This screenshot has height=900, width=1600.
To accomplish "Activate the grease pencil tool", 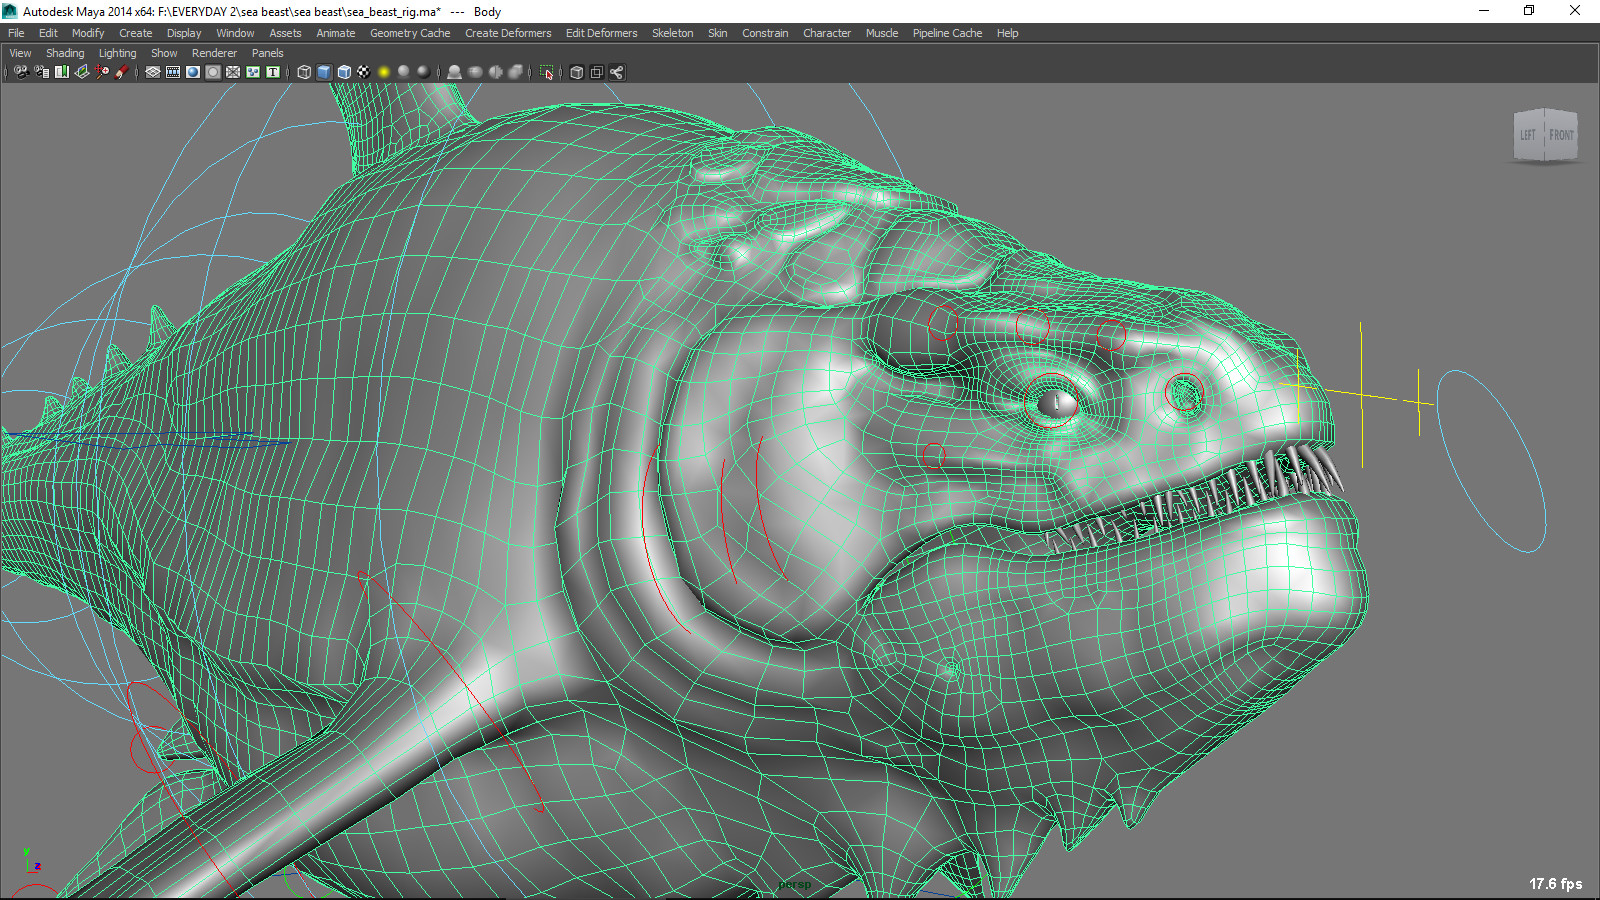I will (122, 72).
